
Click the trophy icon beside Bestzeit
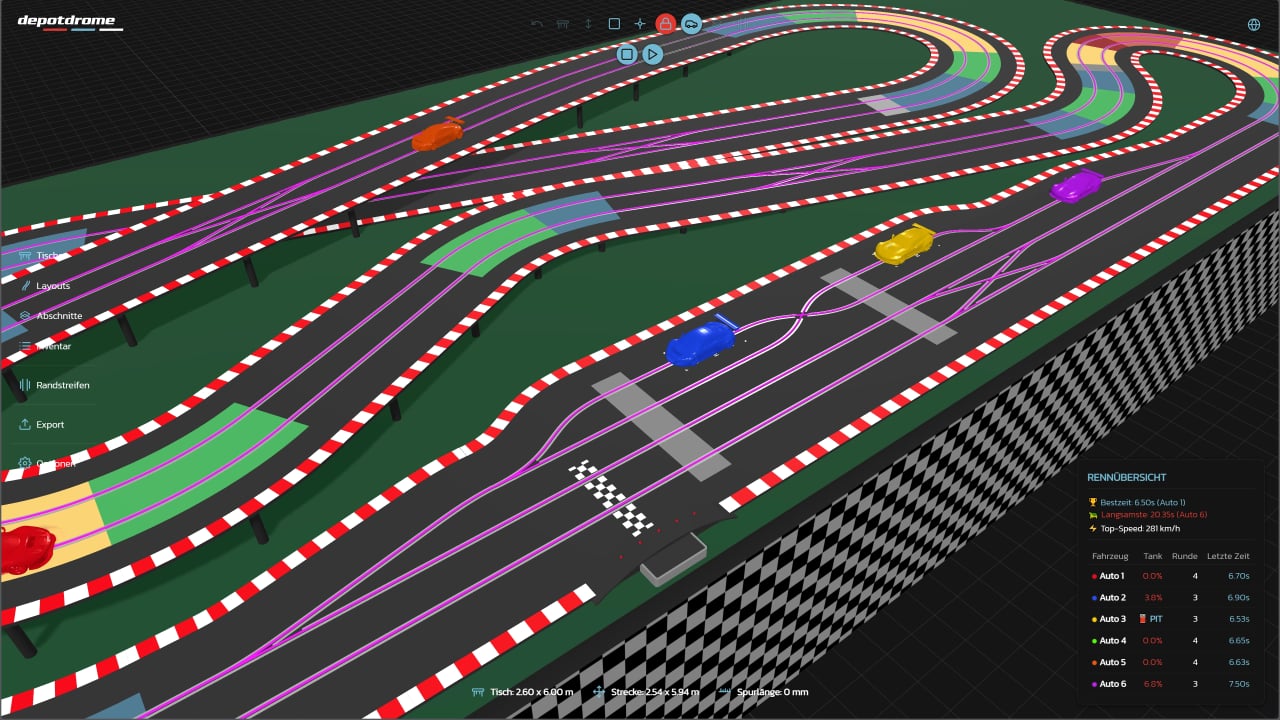[1093, 502]
